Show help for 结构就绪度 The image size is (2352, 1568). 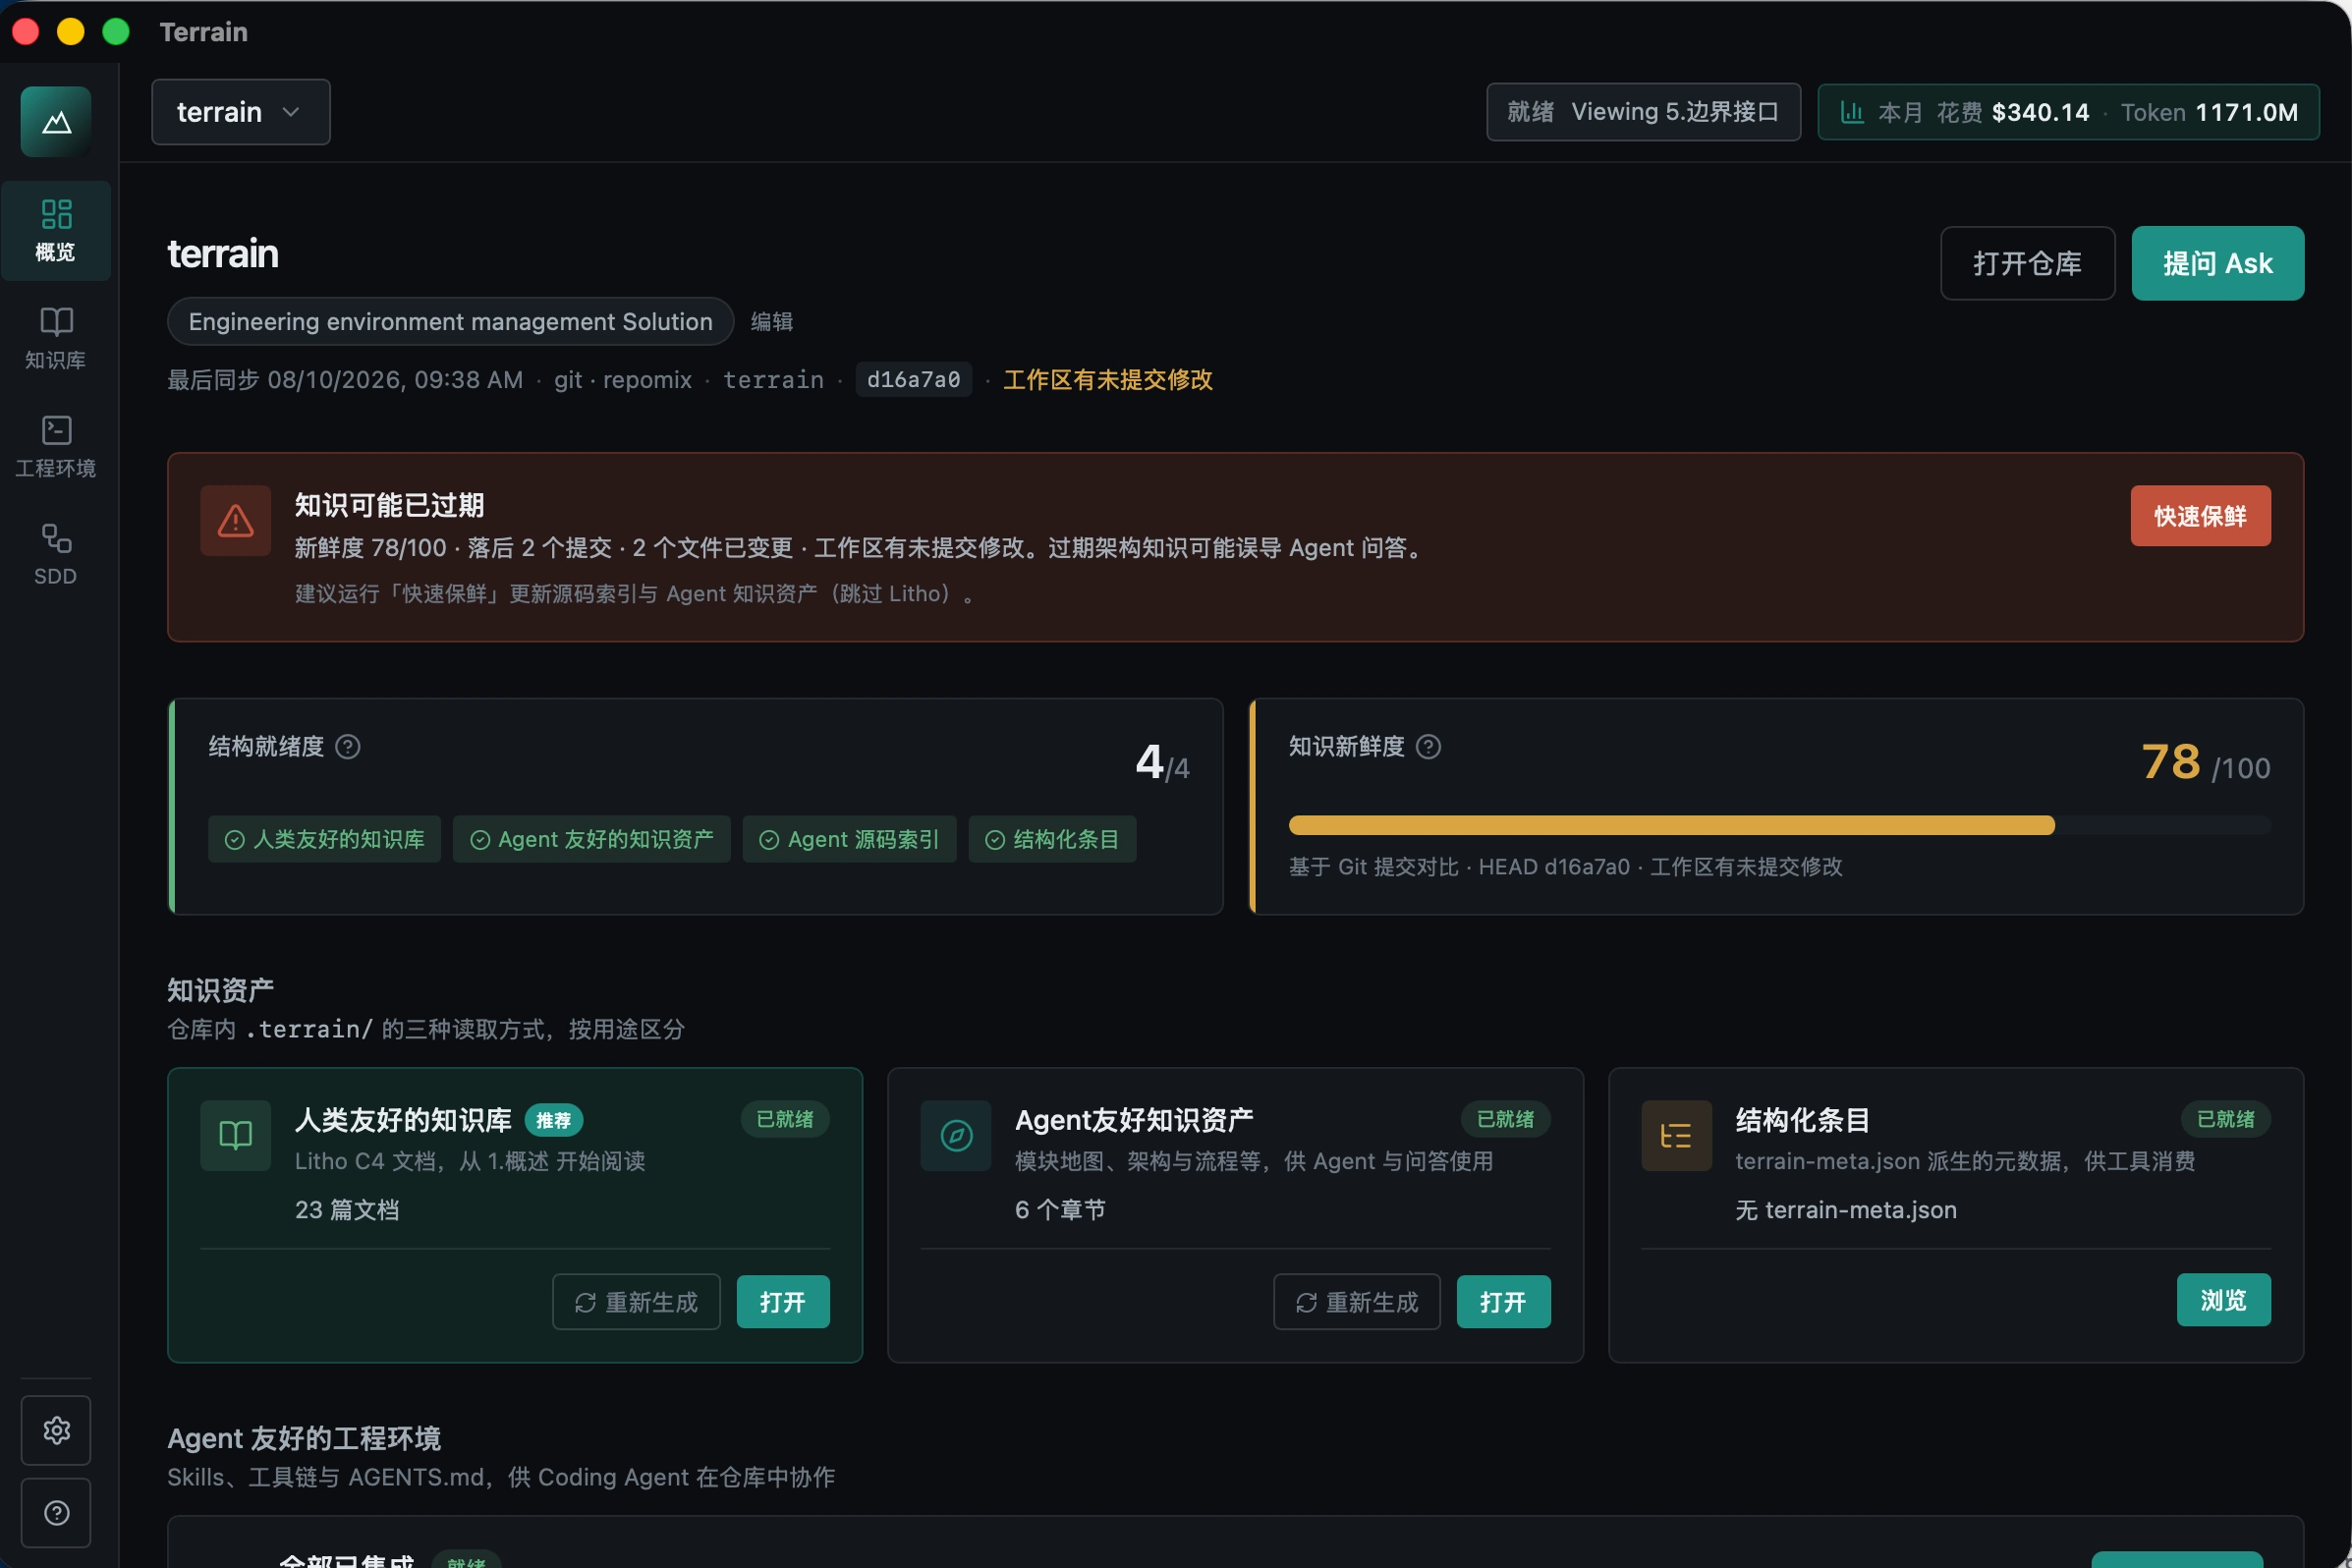coord(347,747)
